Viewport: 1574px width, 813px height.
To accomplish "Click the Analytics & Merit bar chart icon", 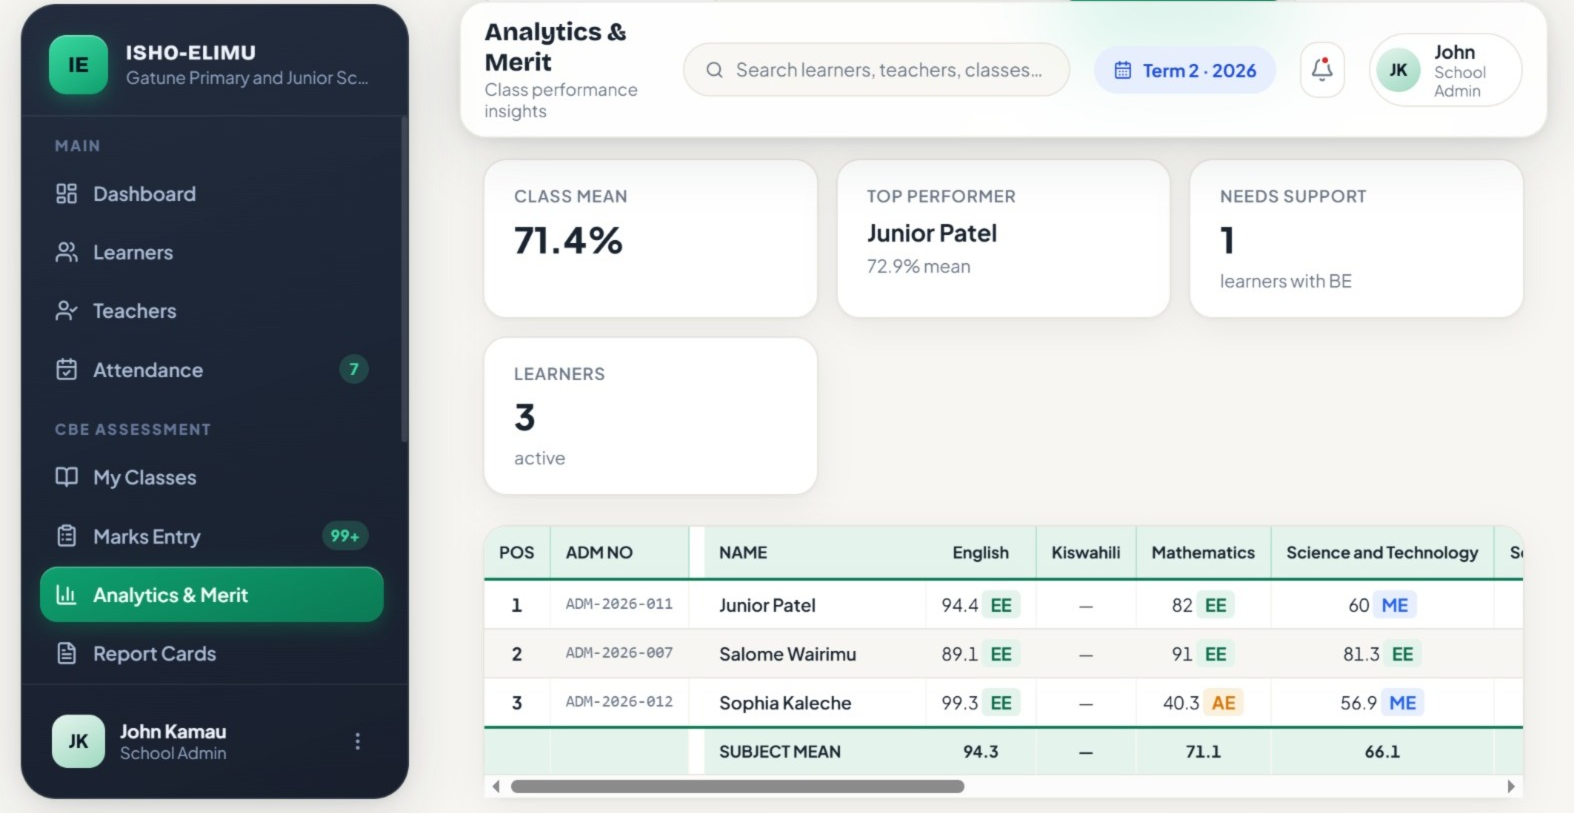I will pyautogui.click(x=66, y=595).
